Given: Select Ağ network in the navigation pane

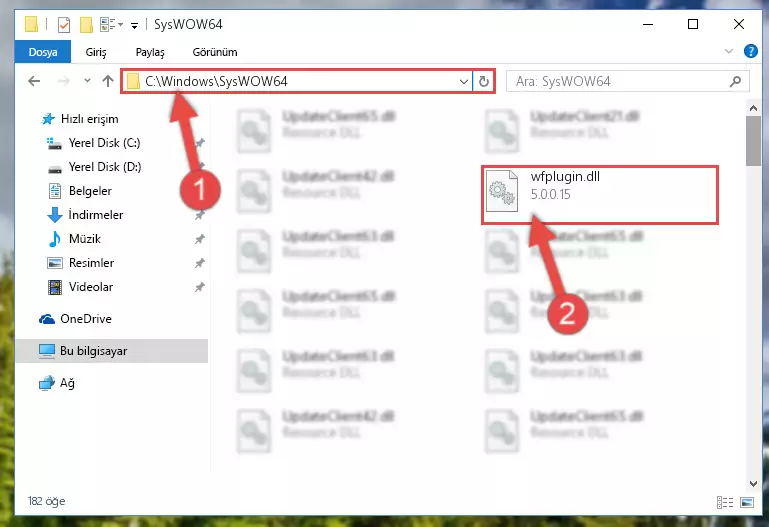Looking at the screenshot, I should click(x=67, y=383).
